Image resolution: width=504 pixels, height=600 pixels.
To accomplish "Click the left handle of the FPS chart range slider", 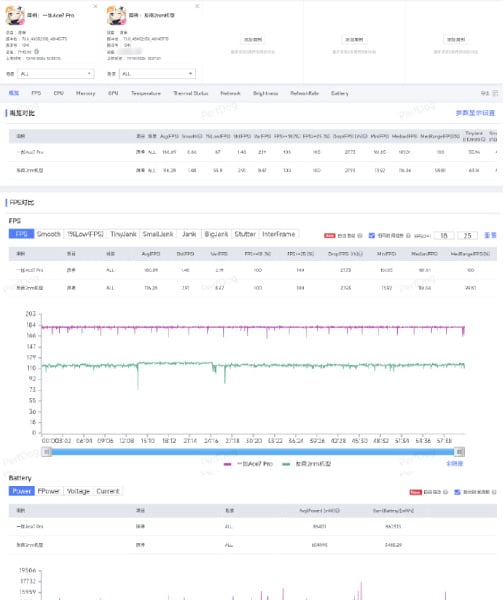I will coord(46,452).
